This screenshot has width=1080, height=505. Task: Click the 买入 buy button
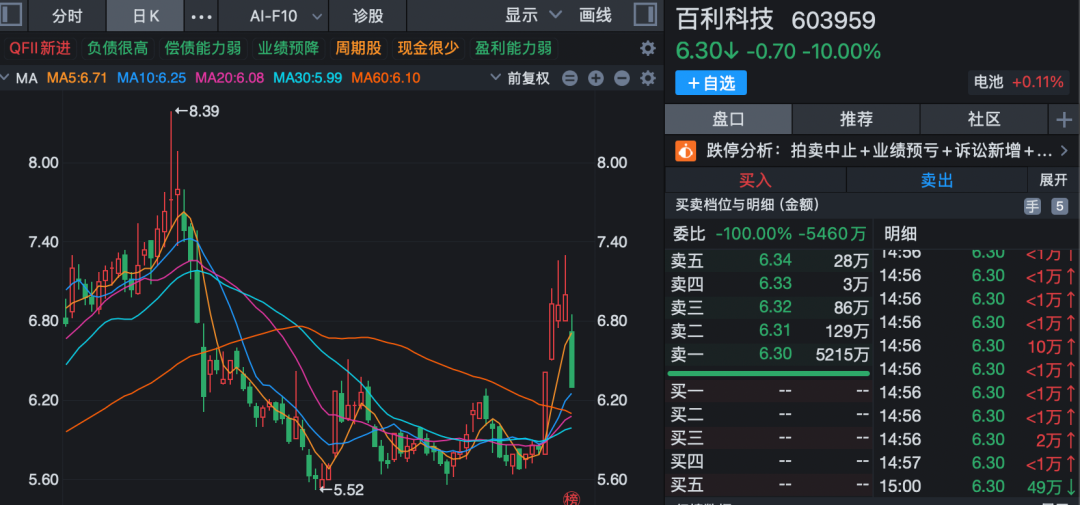tap(755, 180)
